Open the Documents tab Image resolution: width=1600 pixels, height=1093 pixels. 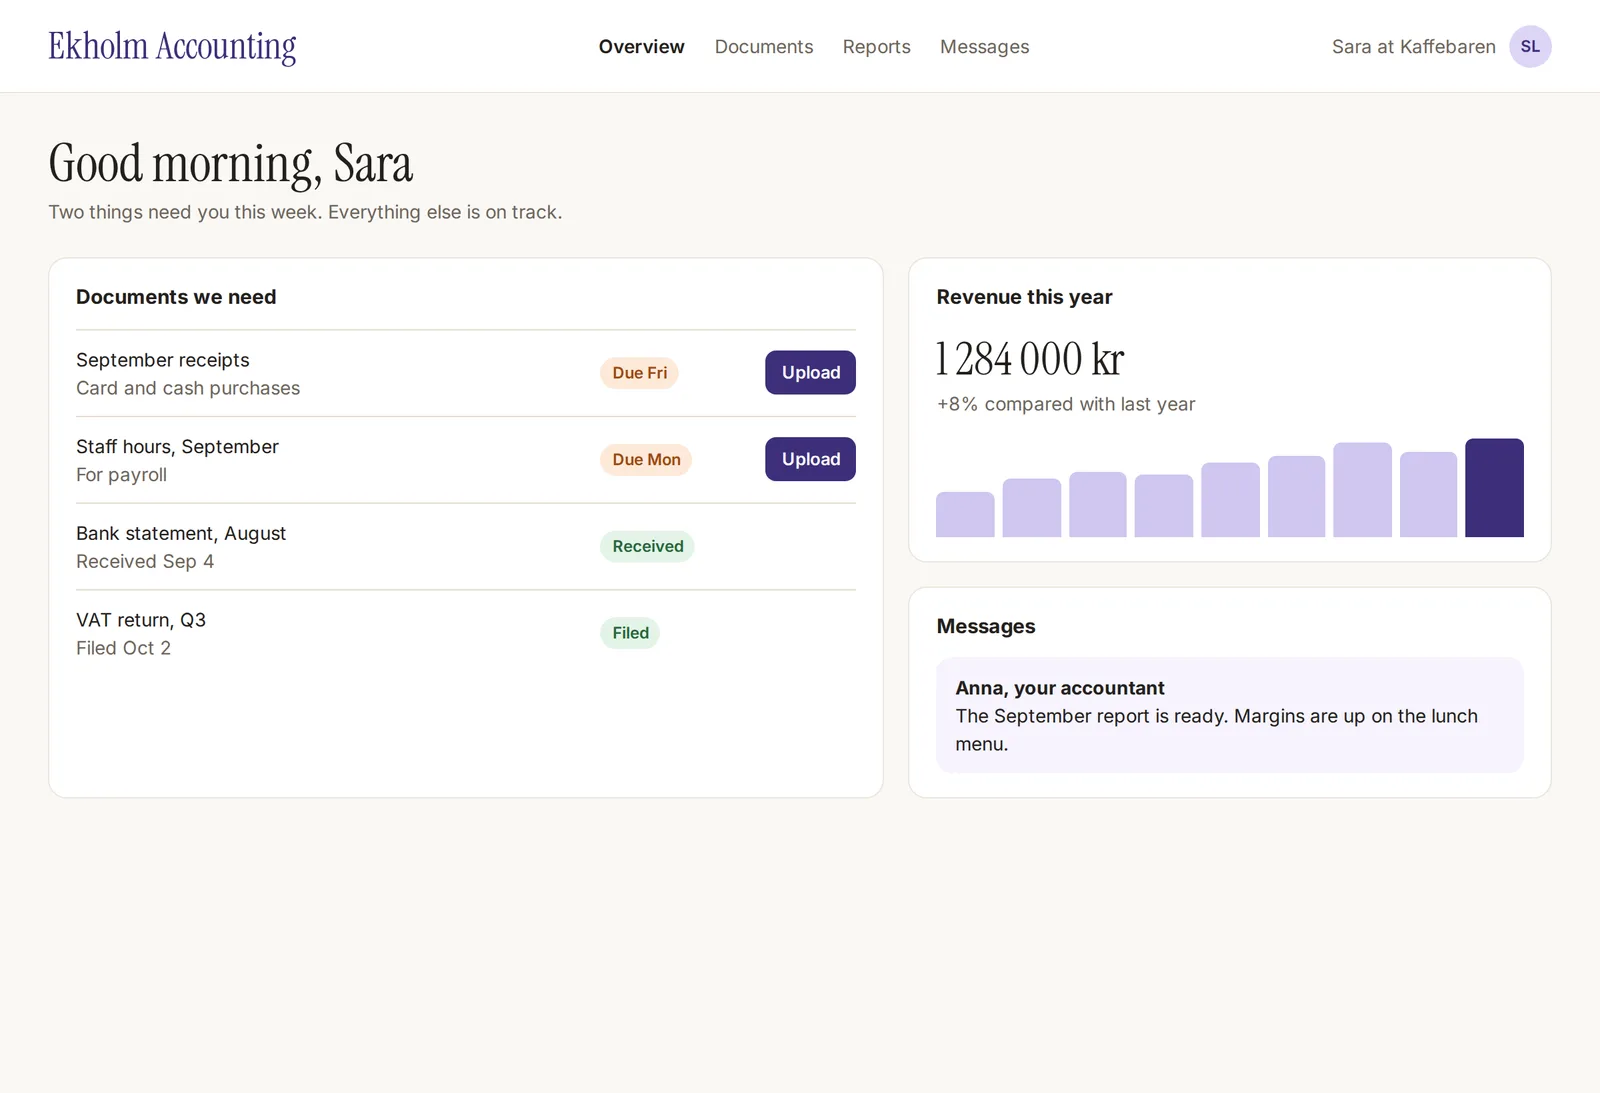coord(764,47)
